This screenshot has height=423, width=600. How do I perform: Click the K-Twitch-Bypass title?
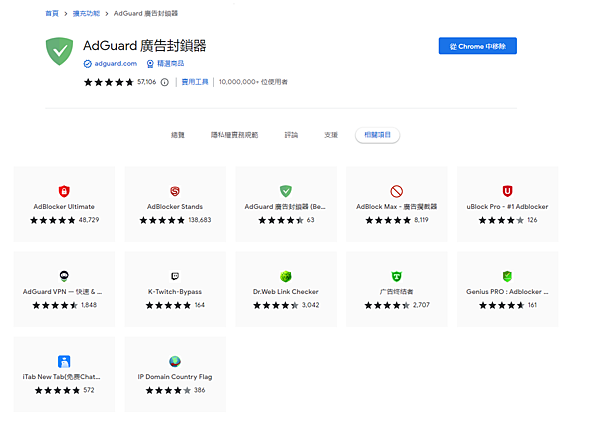coord(175,292)
